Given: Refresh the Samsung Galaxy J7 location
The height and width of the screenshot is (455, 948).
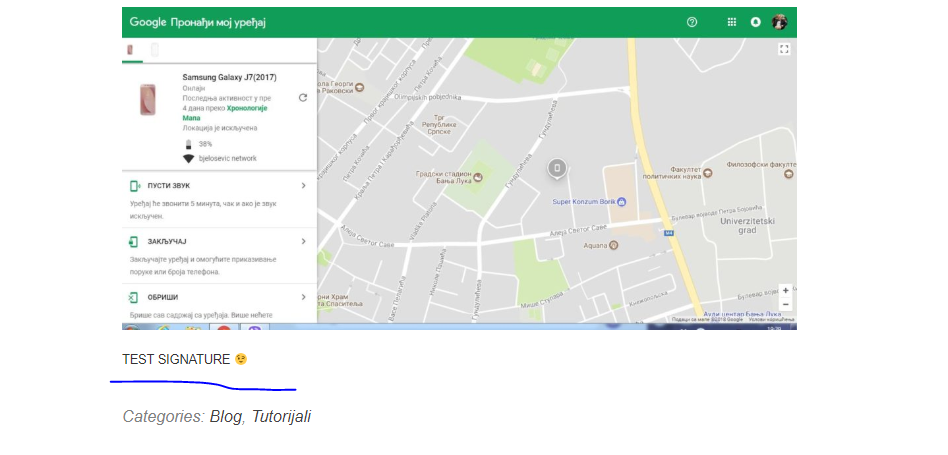Looking at the screenshot, I should click(x=303, y=98).
